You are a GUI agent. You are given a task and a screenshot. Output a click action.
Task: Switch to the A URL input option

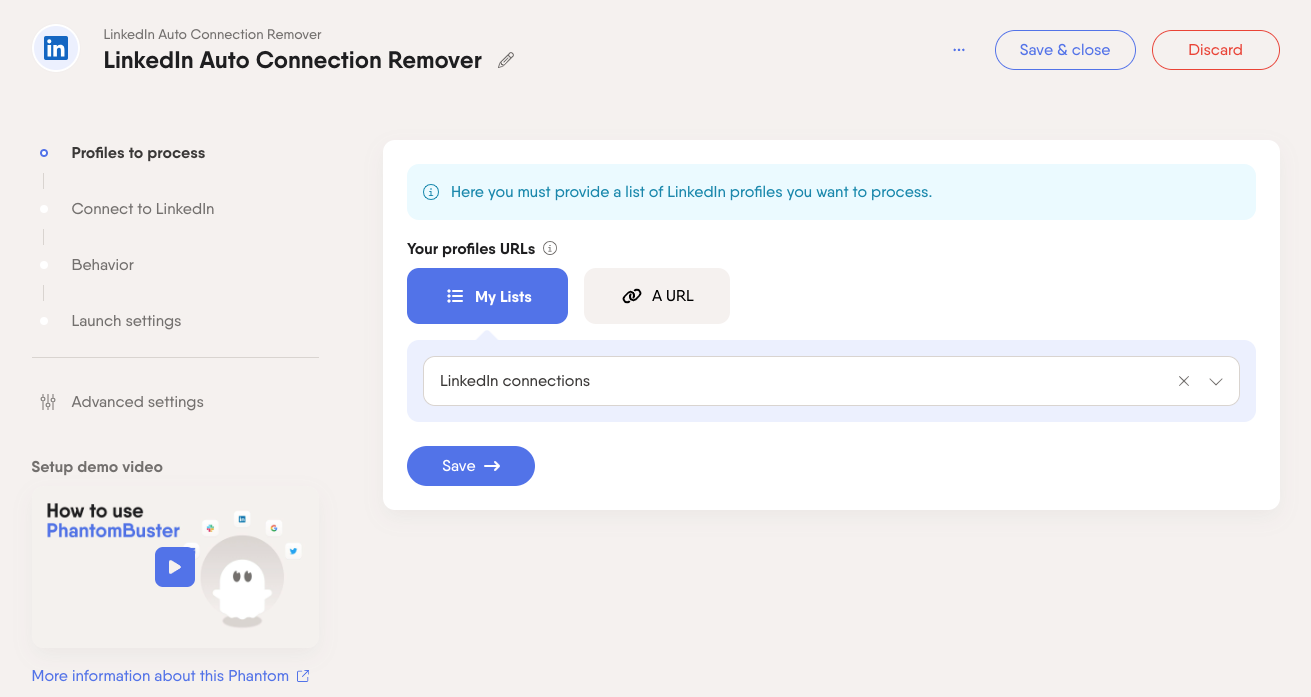[657, 296]
